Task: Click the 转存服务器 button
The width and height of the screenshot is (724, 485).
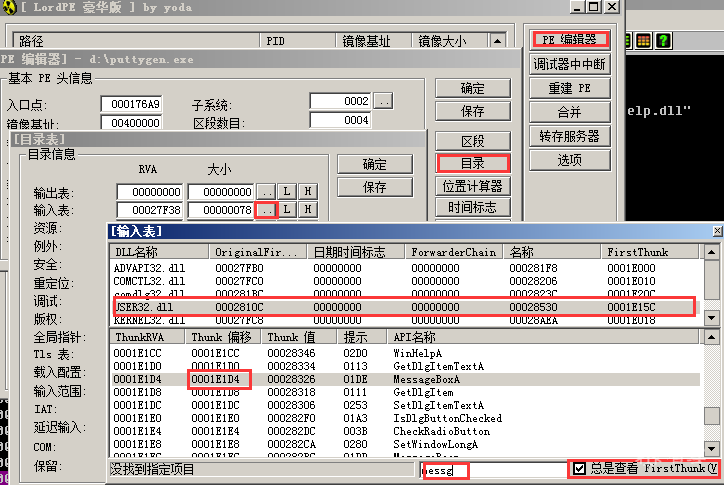Action: click(570, 136)
